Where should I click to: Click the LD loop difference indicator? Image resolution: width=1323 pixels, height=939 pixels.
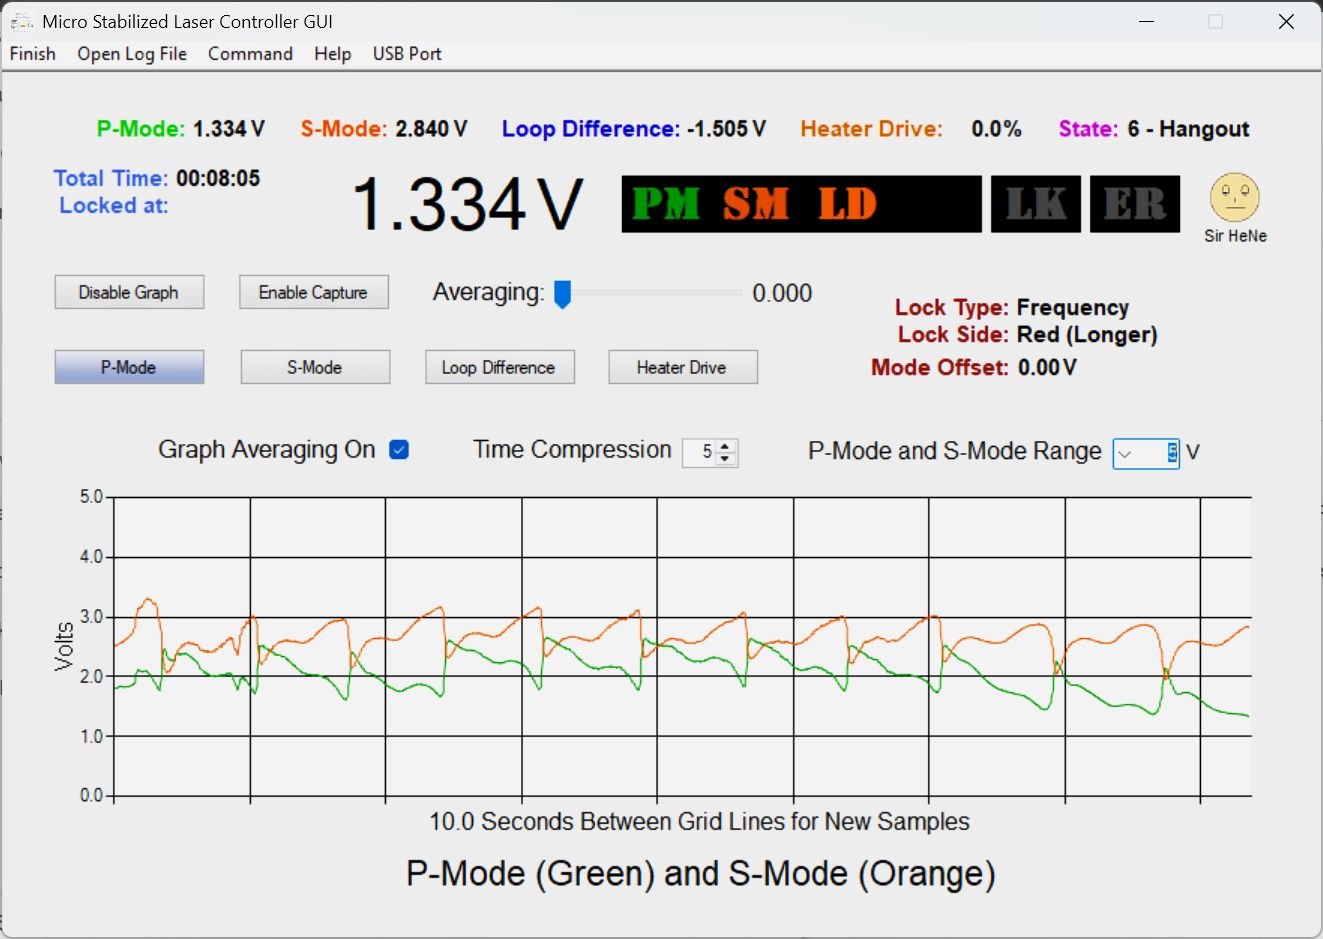click(847, 204)
